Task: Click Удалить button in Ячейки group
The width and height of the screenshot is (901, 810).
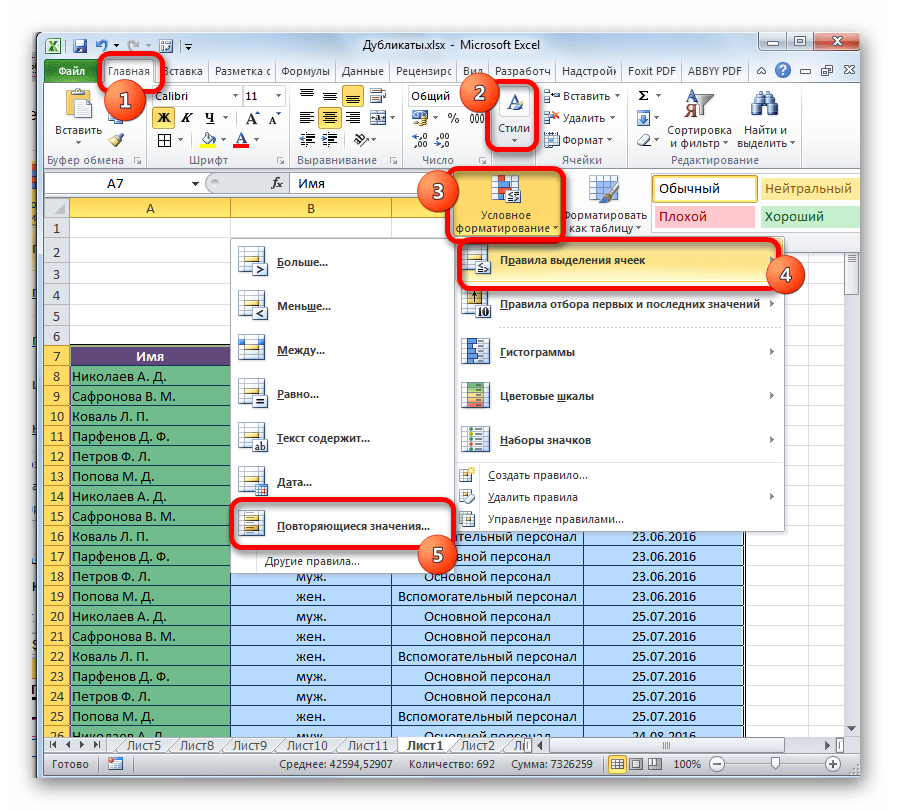Action: tap(580, 118)
